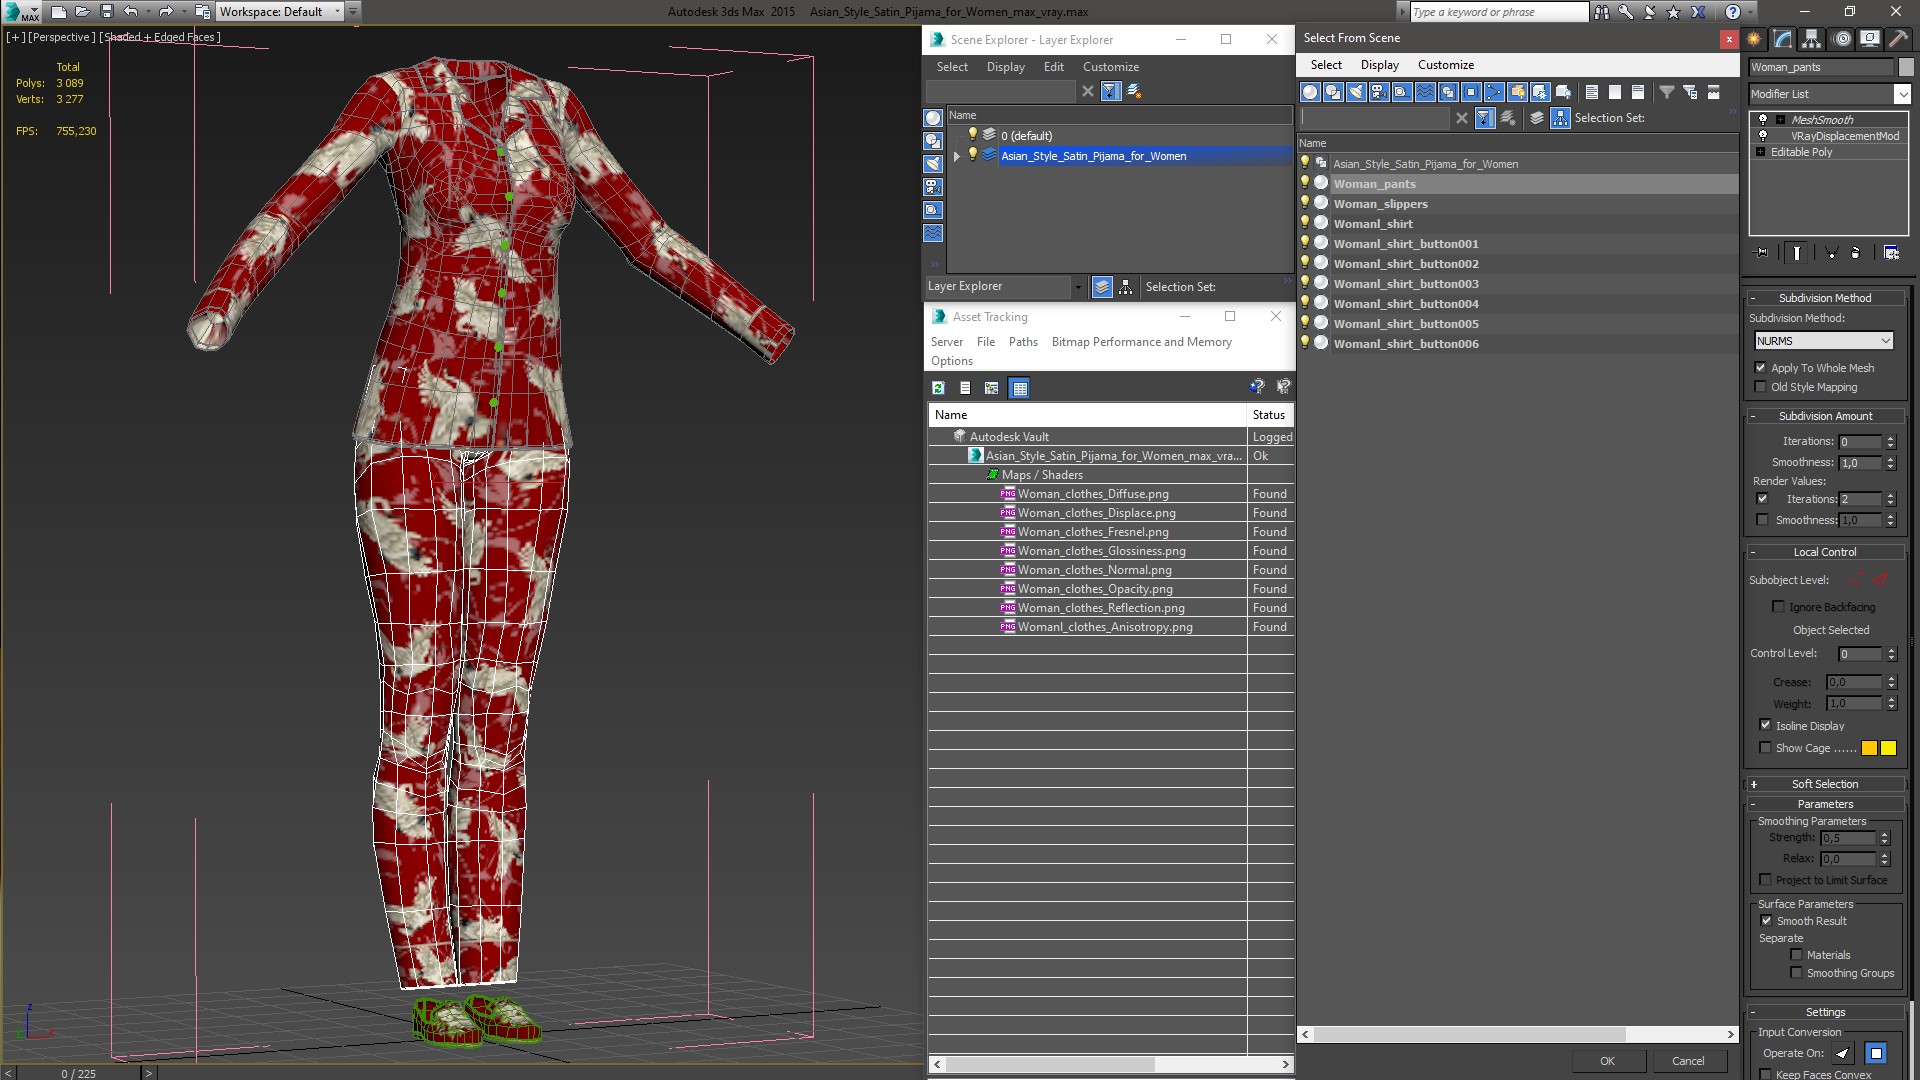Open the Modify command panel tab
Image resolution: width=1920 pixels, height=1080 pixels.
click(x=1782, y=39)
